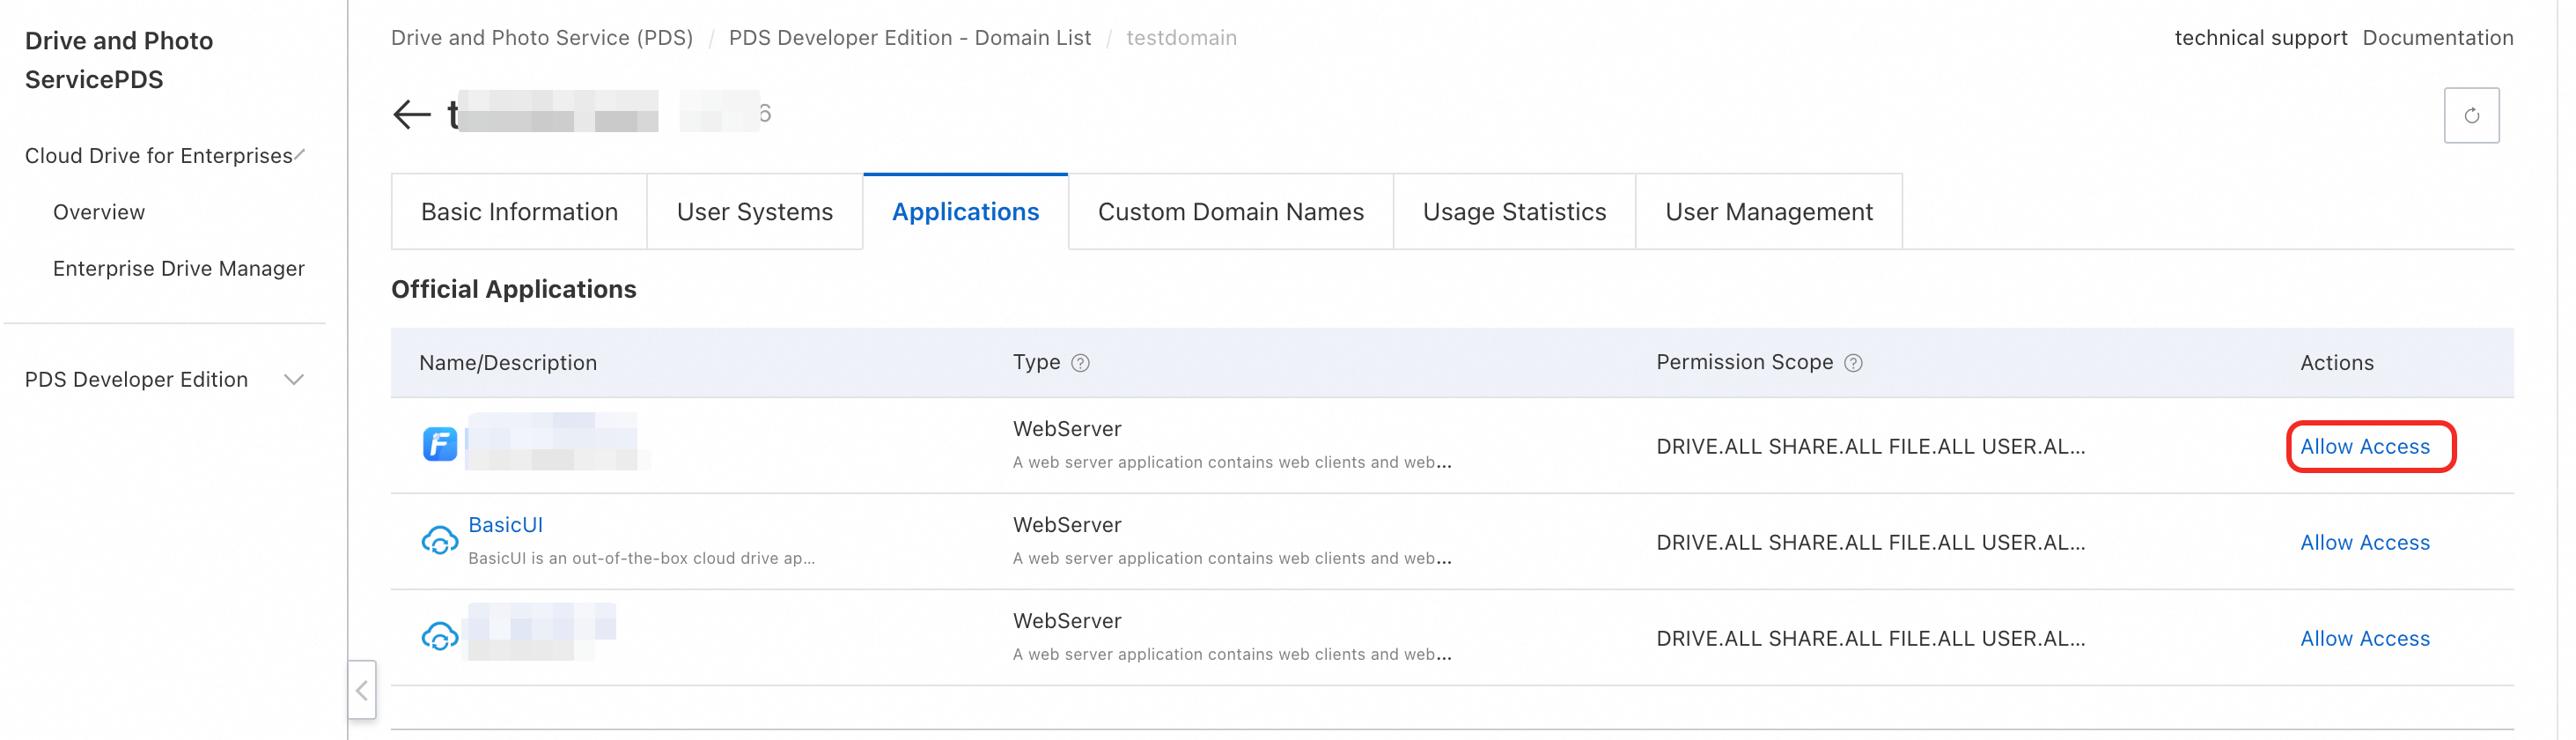Image resolution: width=2576 pixels, height=740 pixels.
Task: Open Enterprise Drive Manager in sidebar
Action: tap(178, 269)
